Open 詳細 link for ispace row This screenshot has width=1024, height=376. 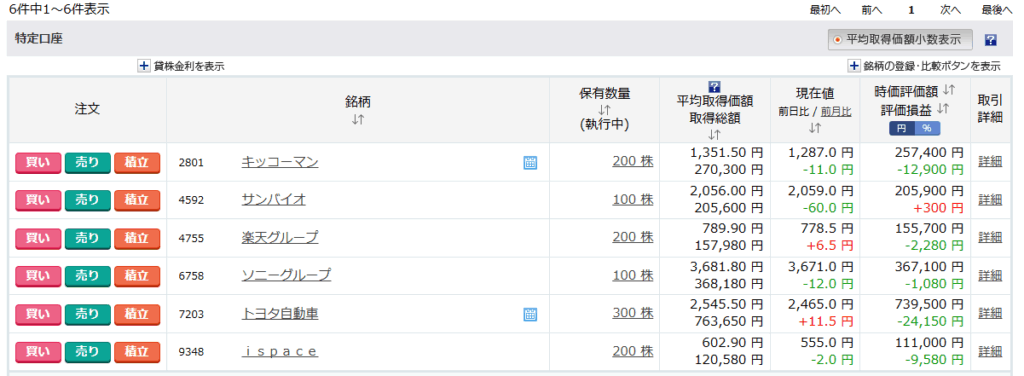[x=990, y=351]
